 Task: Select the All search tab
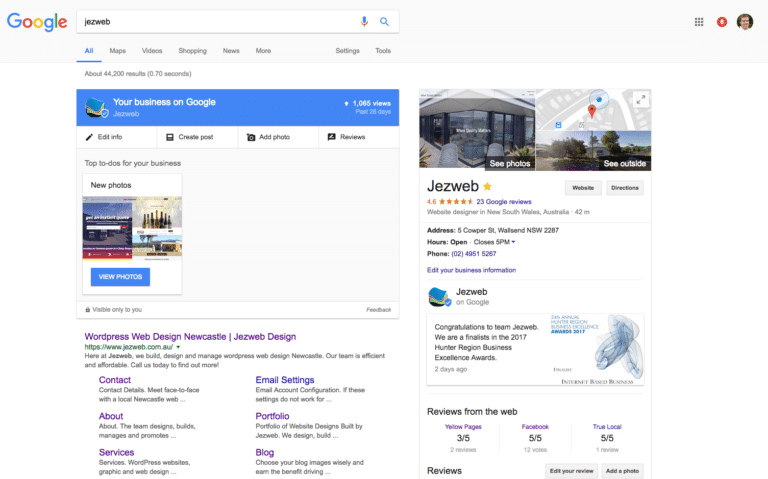click(89, 50)
